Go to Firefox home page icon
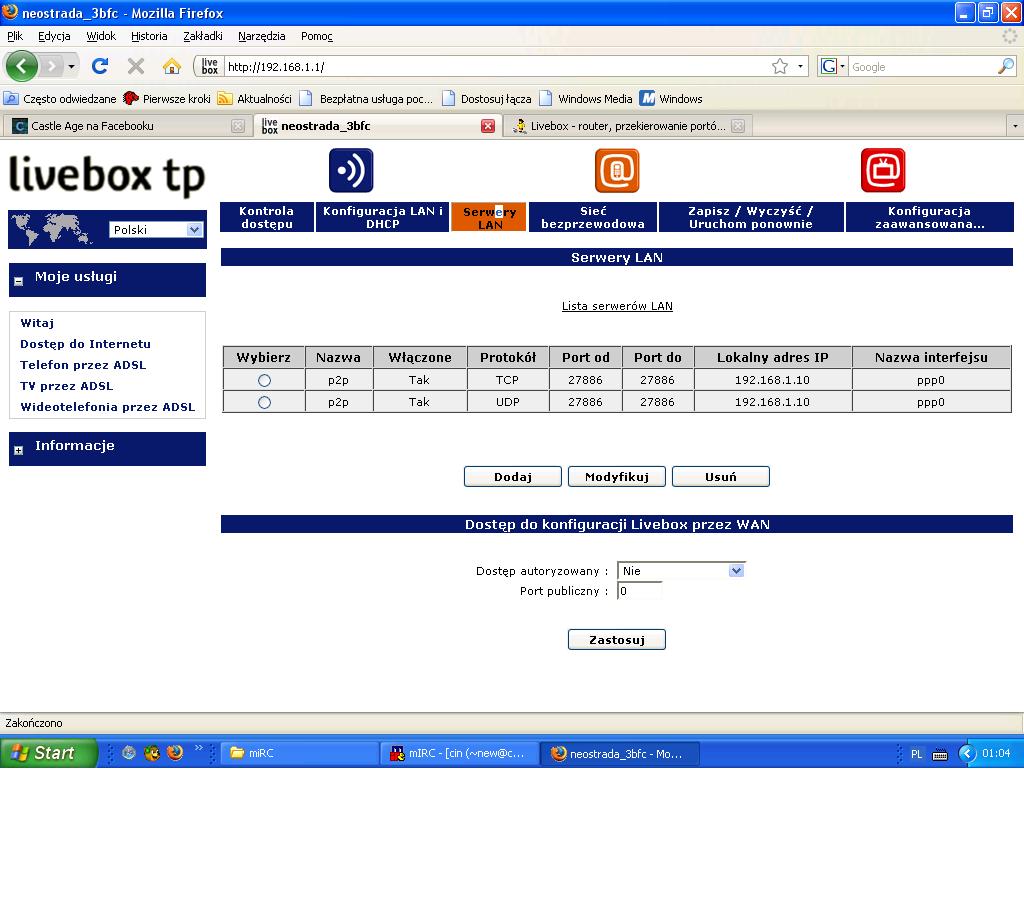Image resolution: width=1024 pixels, height=900 pixels. 172,67
